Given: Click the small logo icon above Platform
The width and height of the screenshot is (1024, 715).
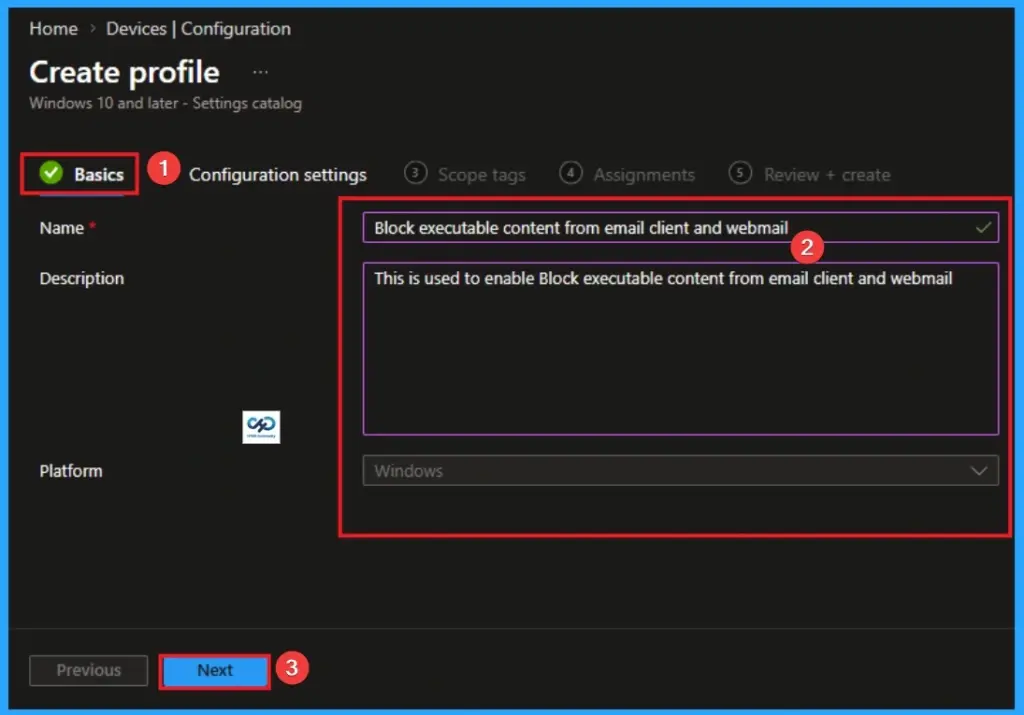Looking at the screenshot, I should (261, 426).
